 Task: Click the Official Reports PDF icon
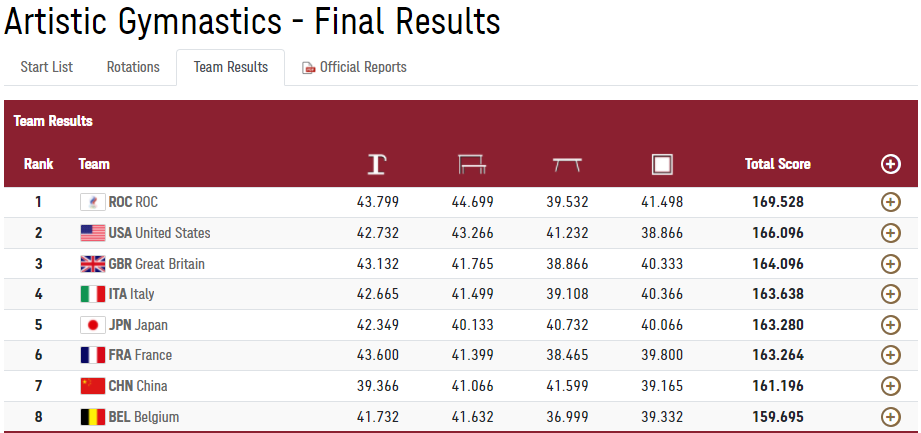coord(308,68)
